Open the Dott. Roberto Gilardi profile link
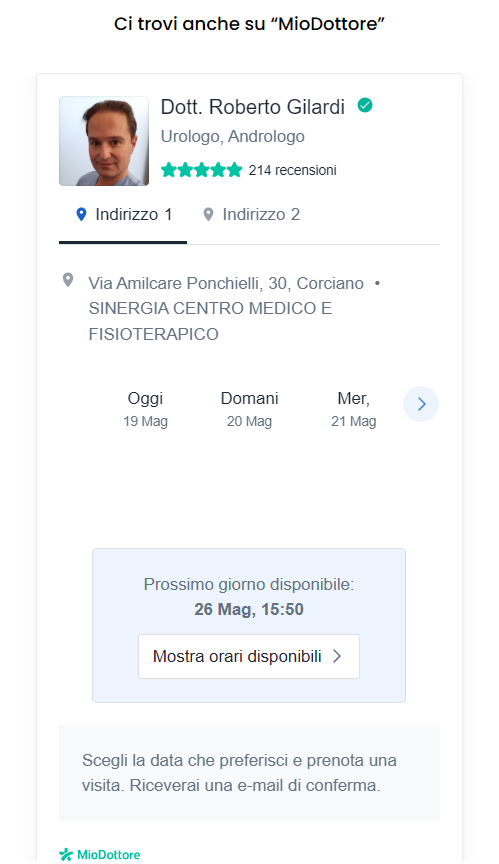Screen dimensions: 499x864 pos(253,107)
